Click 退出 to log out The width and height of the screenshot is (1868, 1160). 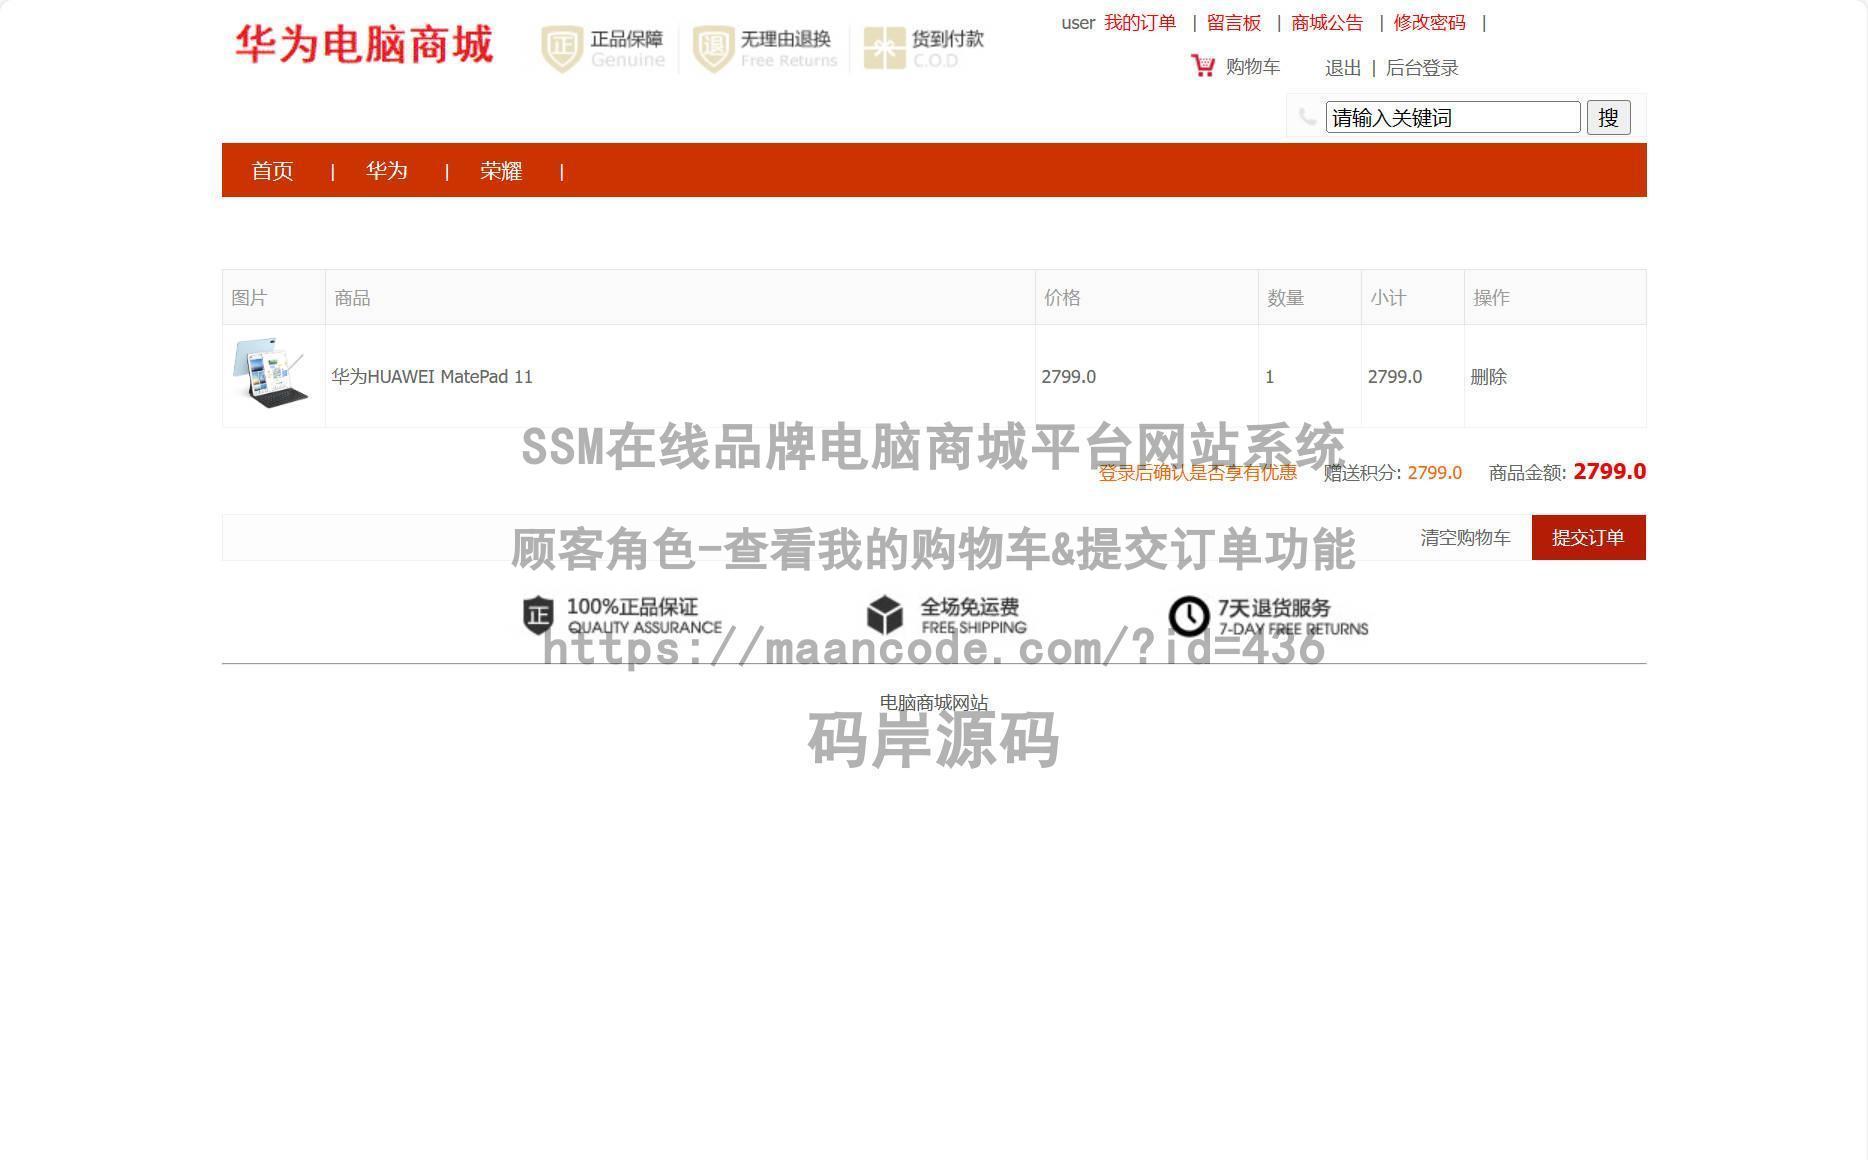point(1343,68)
